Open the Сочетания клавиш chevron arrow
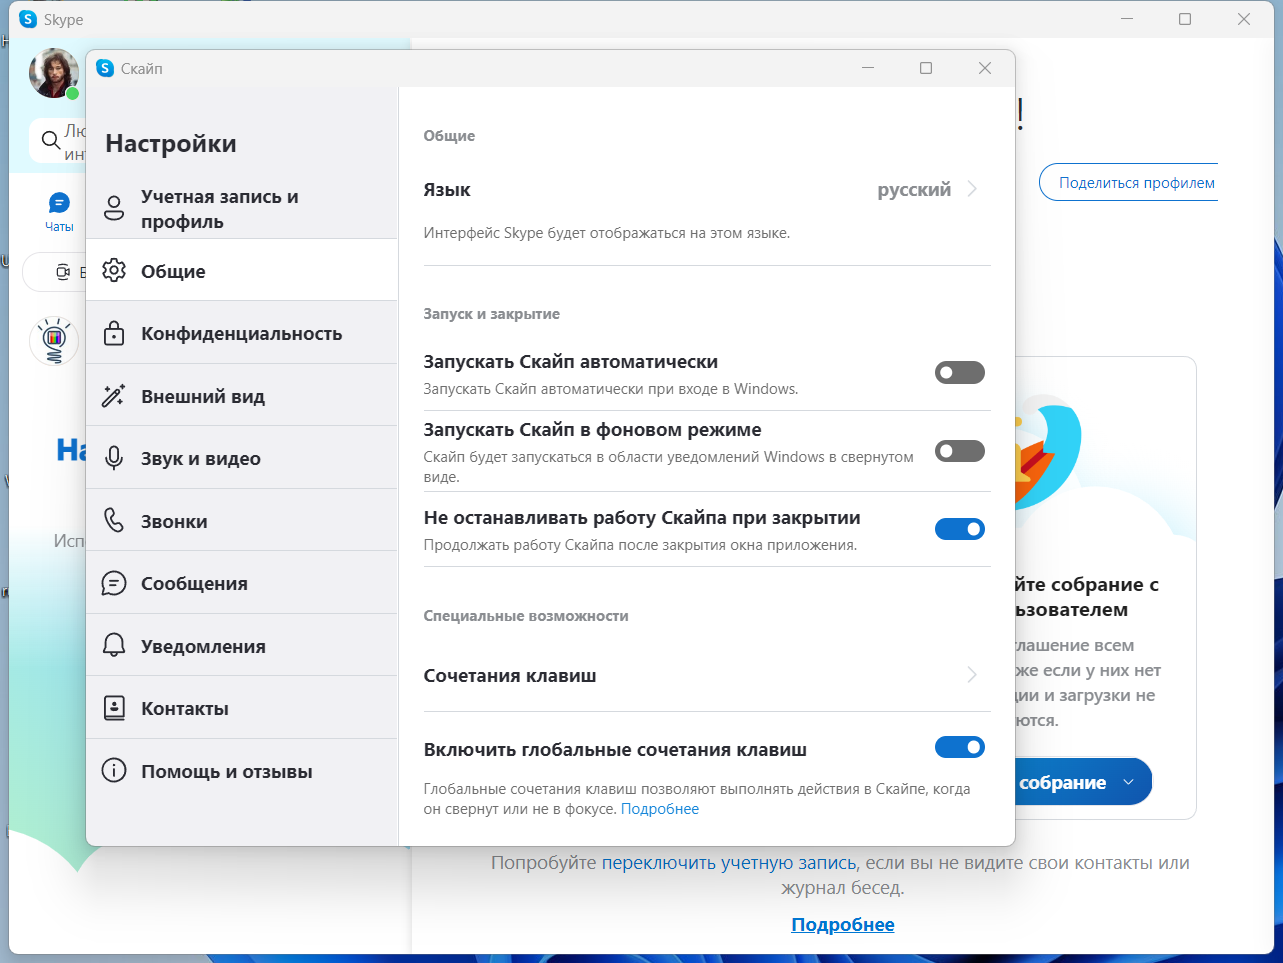 tap(972, 675)
